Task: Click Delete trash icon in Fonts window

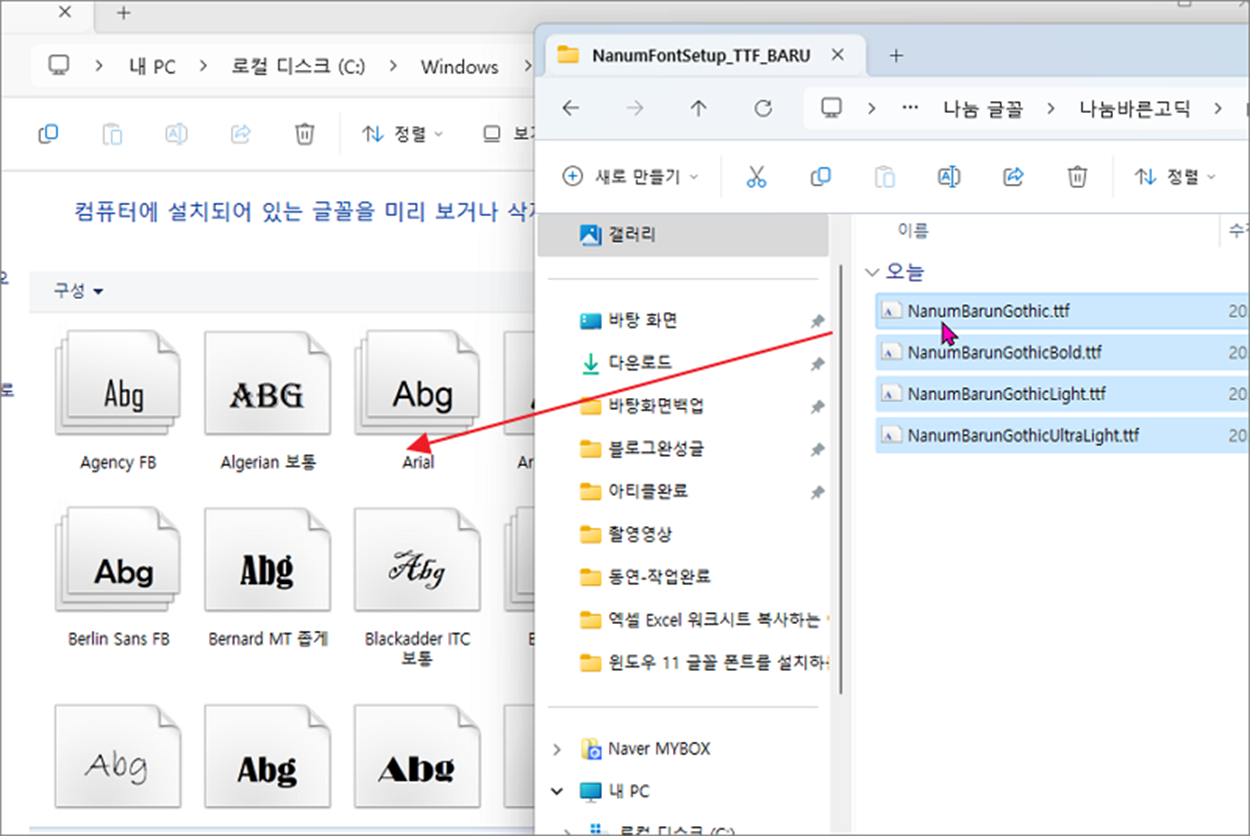Action: (305, 133)
